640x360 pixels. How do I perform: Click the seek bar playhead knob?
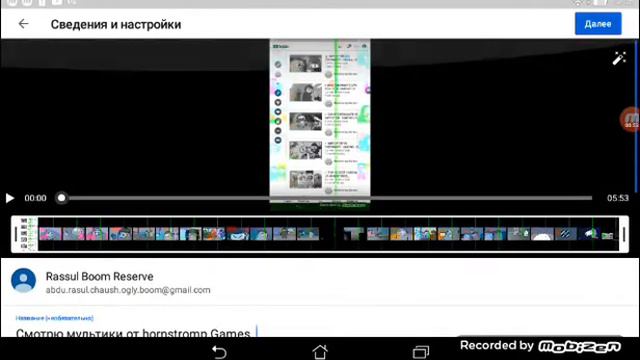(x=61, y=198)
